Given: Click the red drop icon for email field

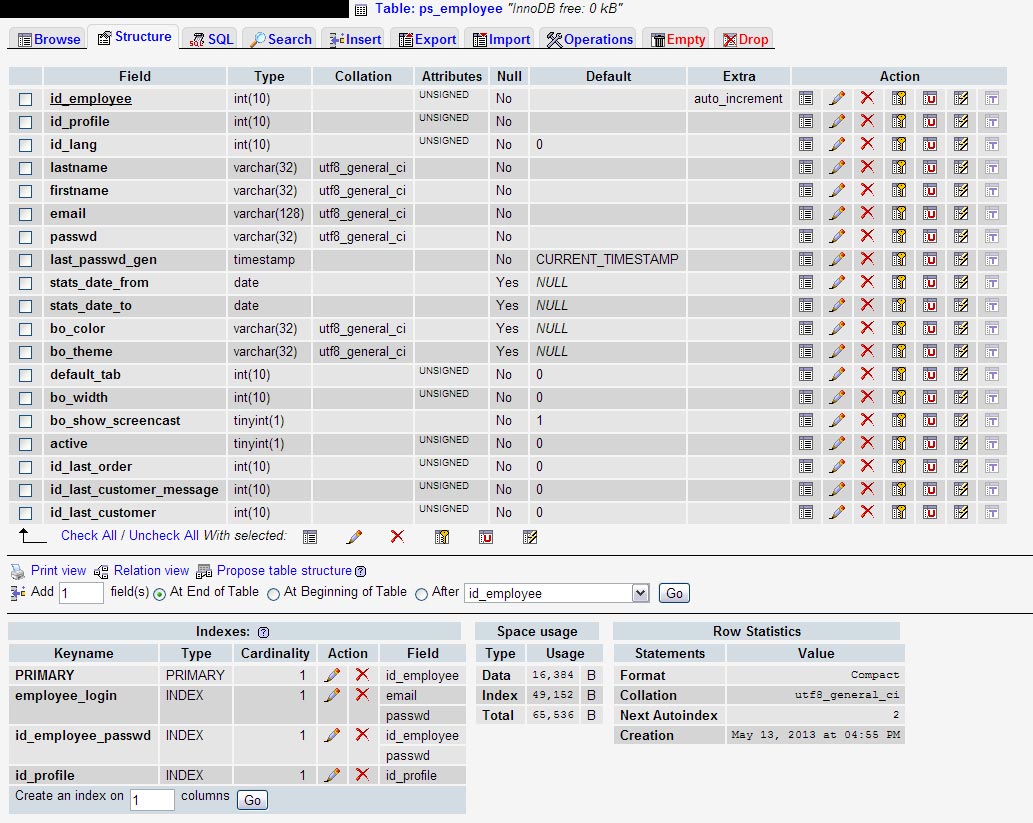Looking at the screenshot, I should (x=867, y=213).
